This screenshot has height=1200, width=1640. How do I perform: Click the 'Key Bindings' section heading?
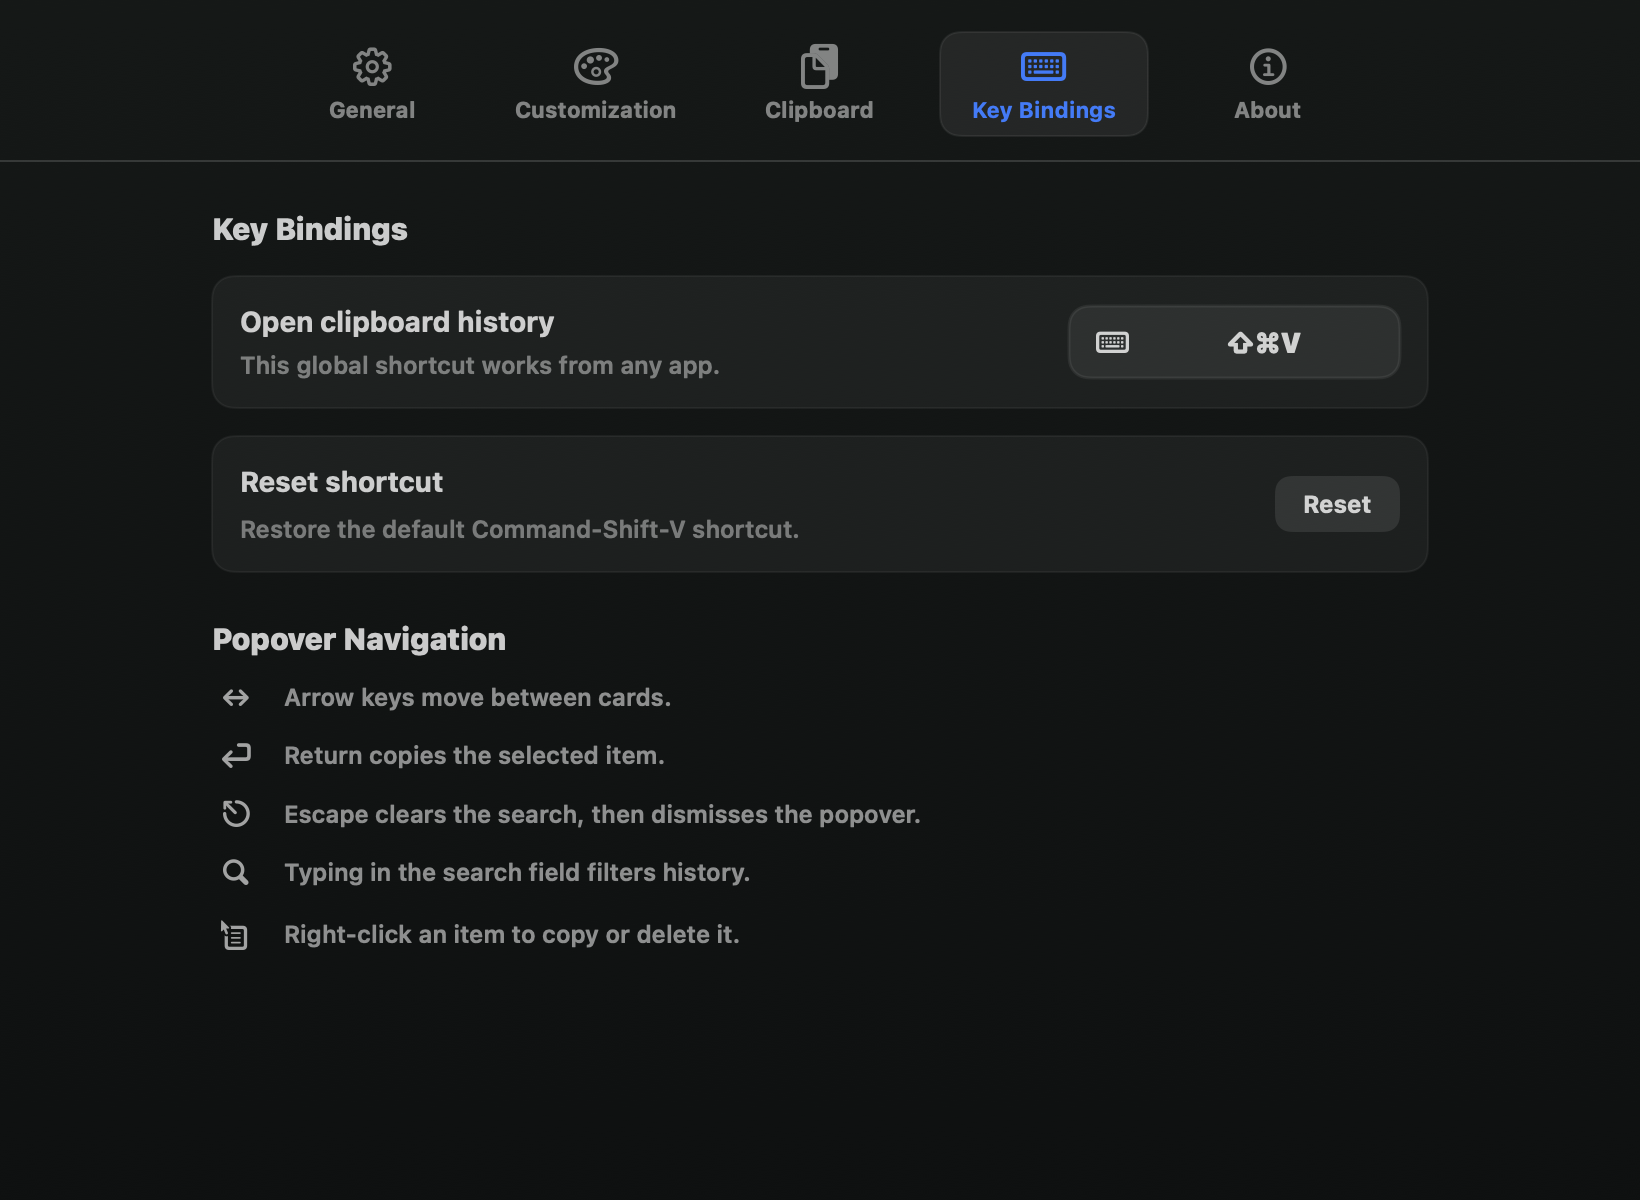click(x=310, y=229)
